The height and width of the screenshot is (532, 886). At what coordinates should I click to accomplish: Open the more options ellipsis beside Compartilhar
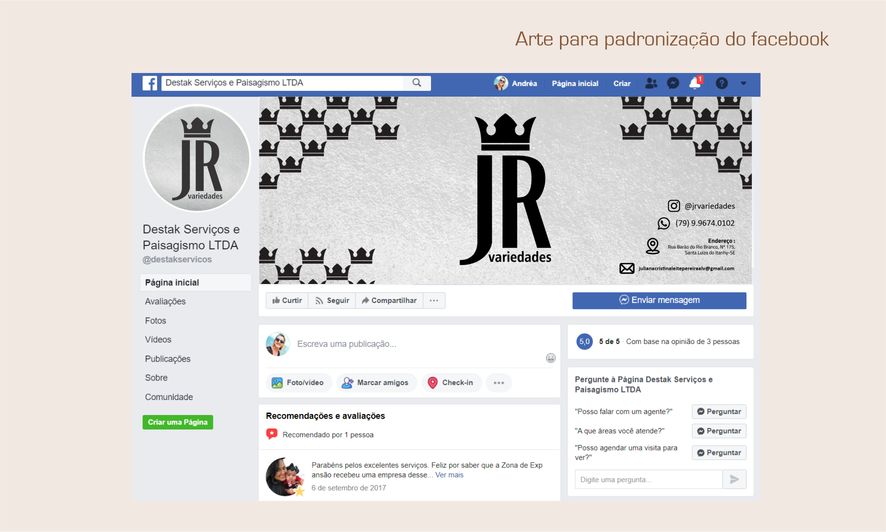(434, 300)
